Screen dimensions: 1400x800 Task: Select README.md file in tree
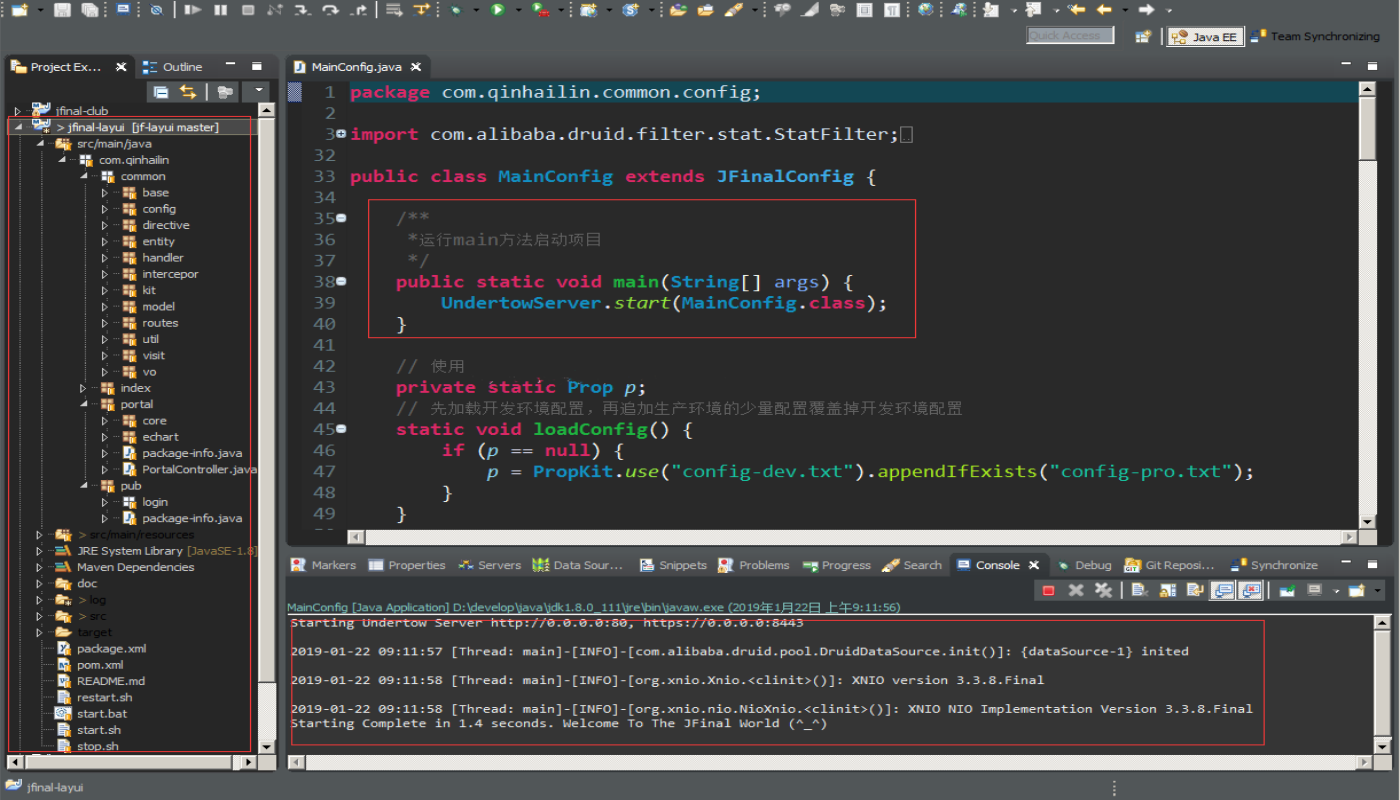[110, 681]
